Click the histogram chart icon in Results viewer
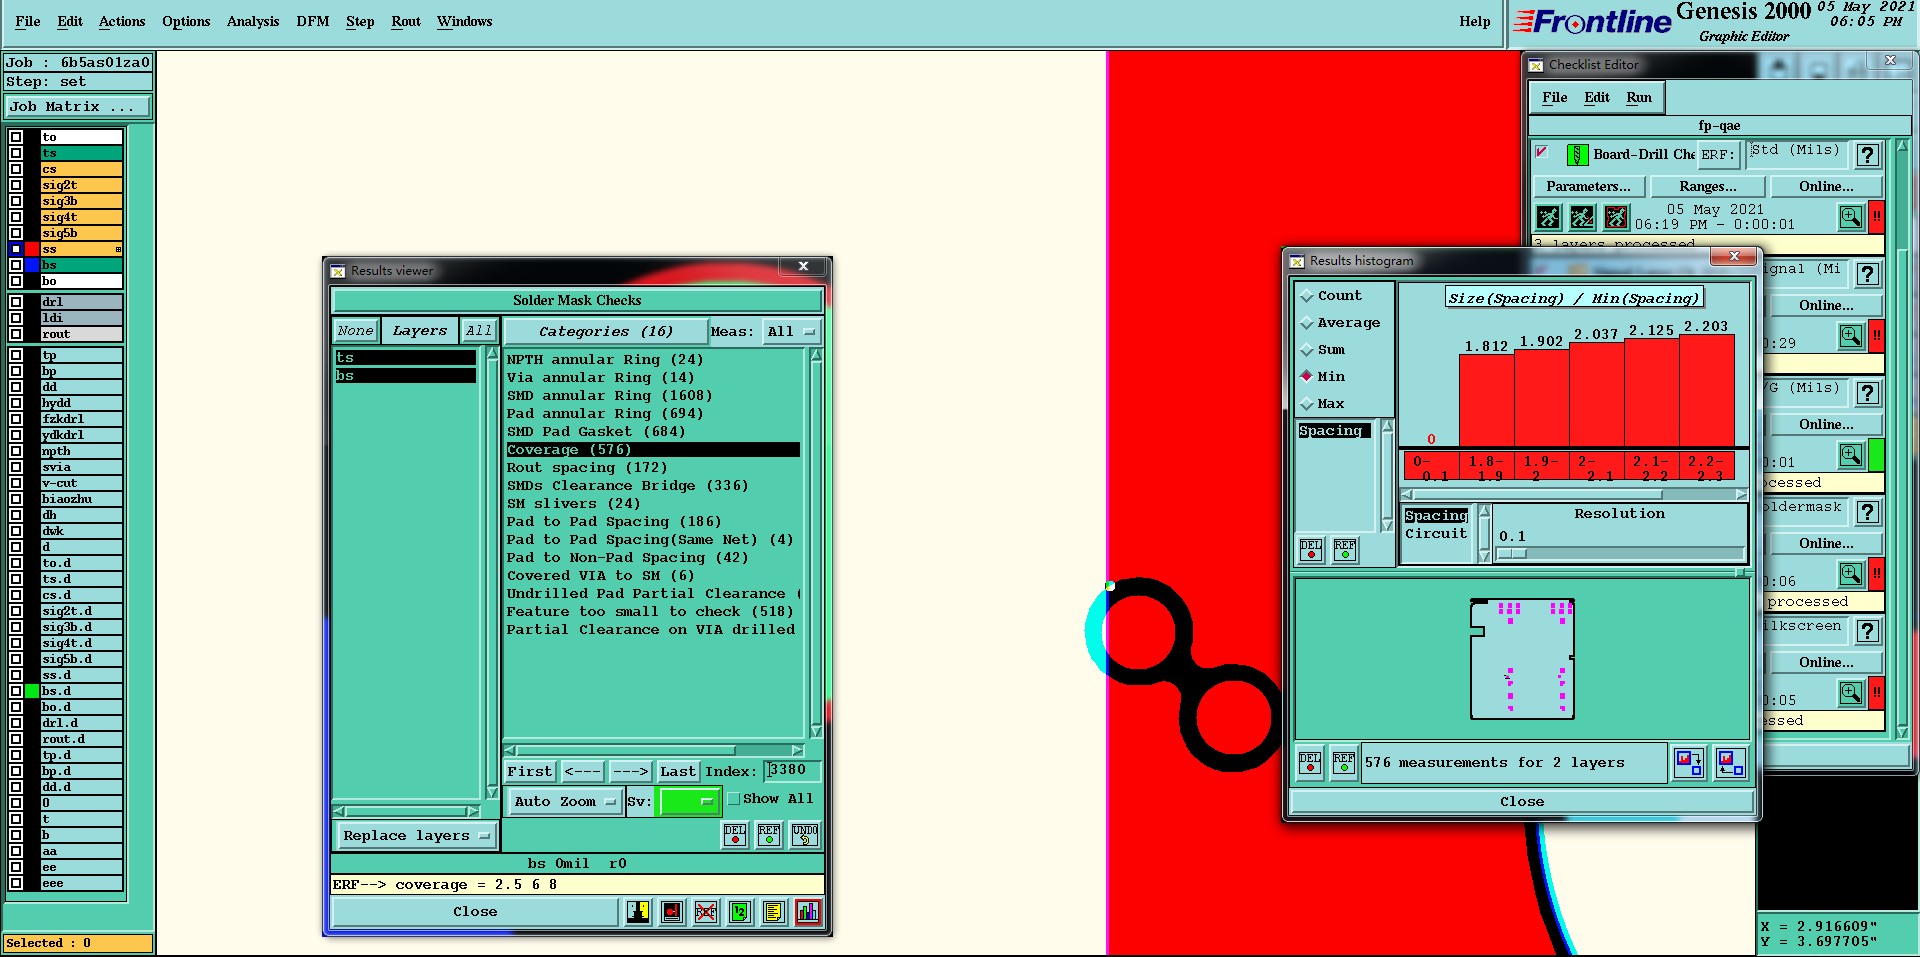This screenshot has width=1920, height=957. pos(808,911)
